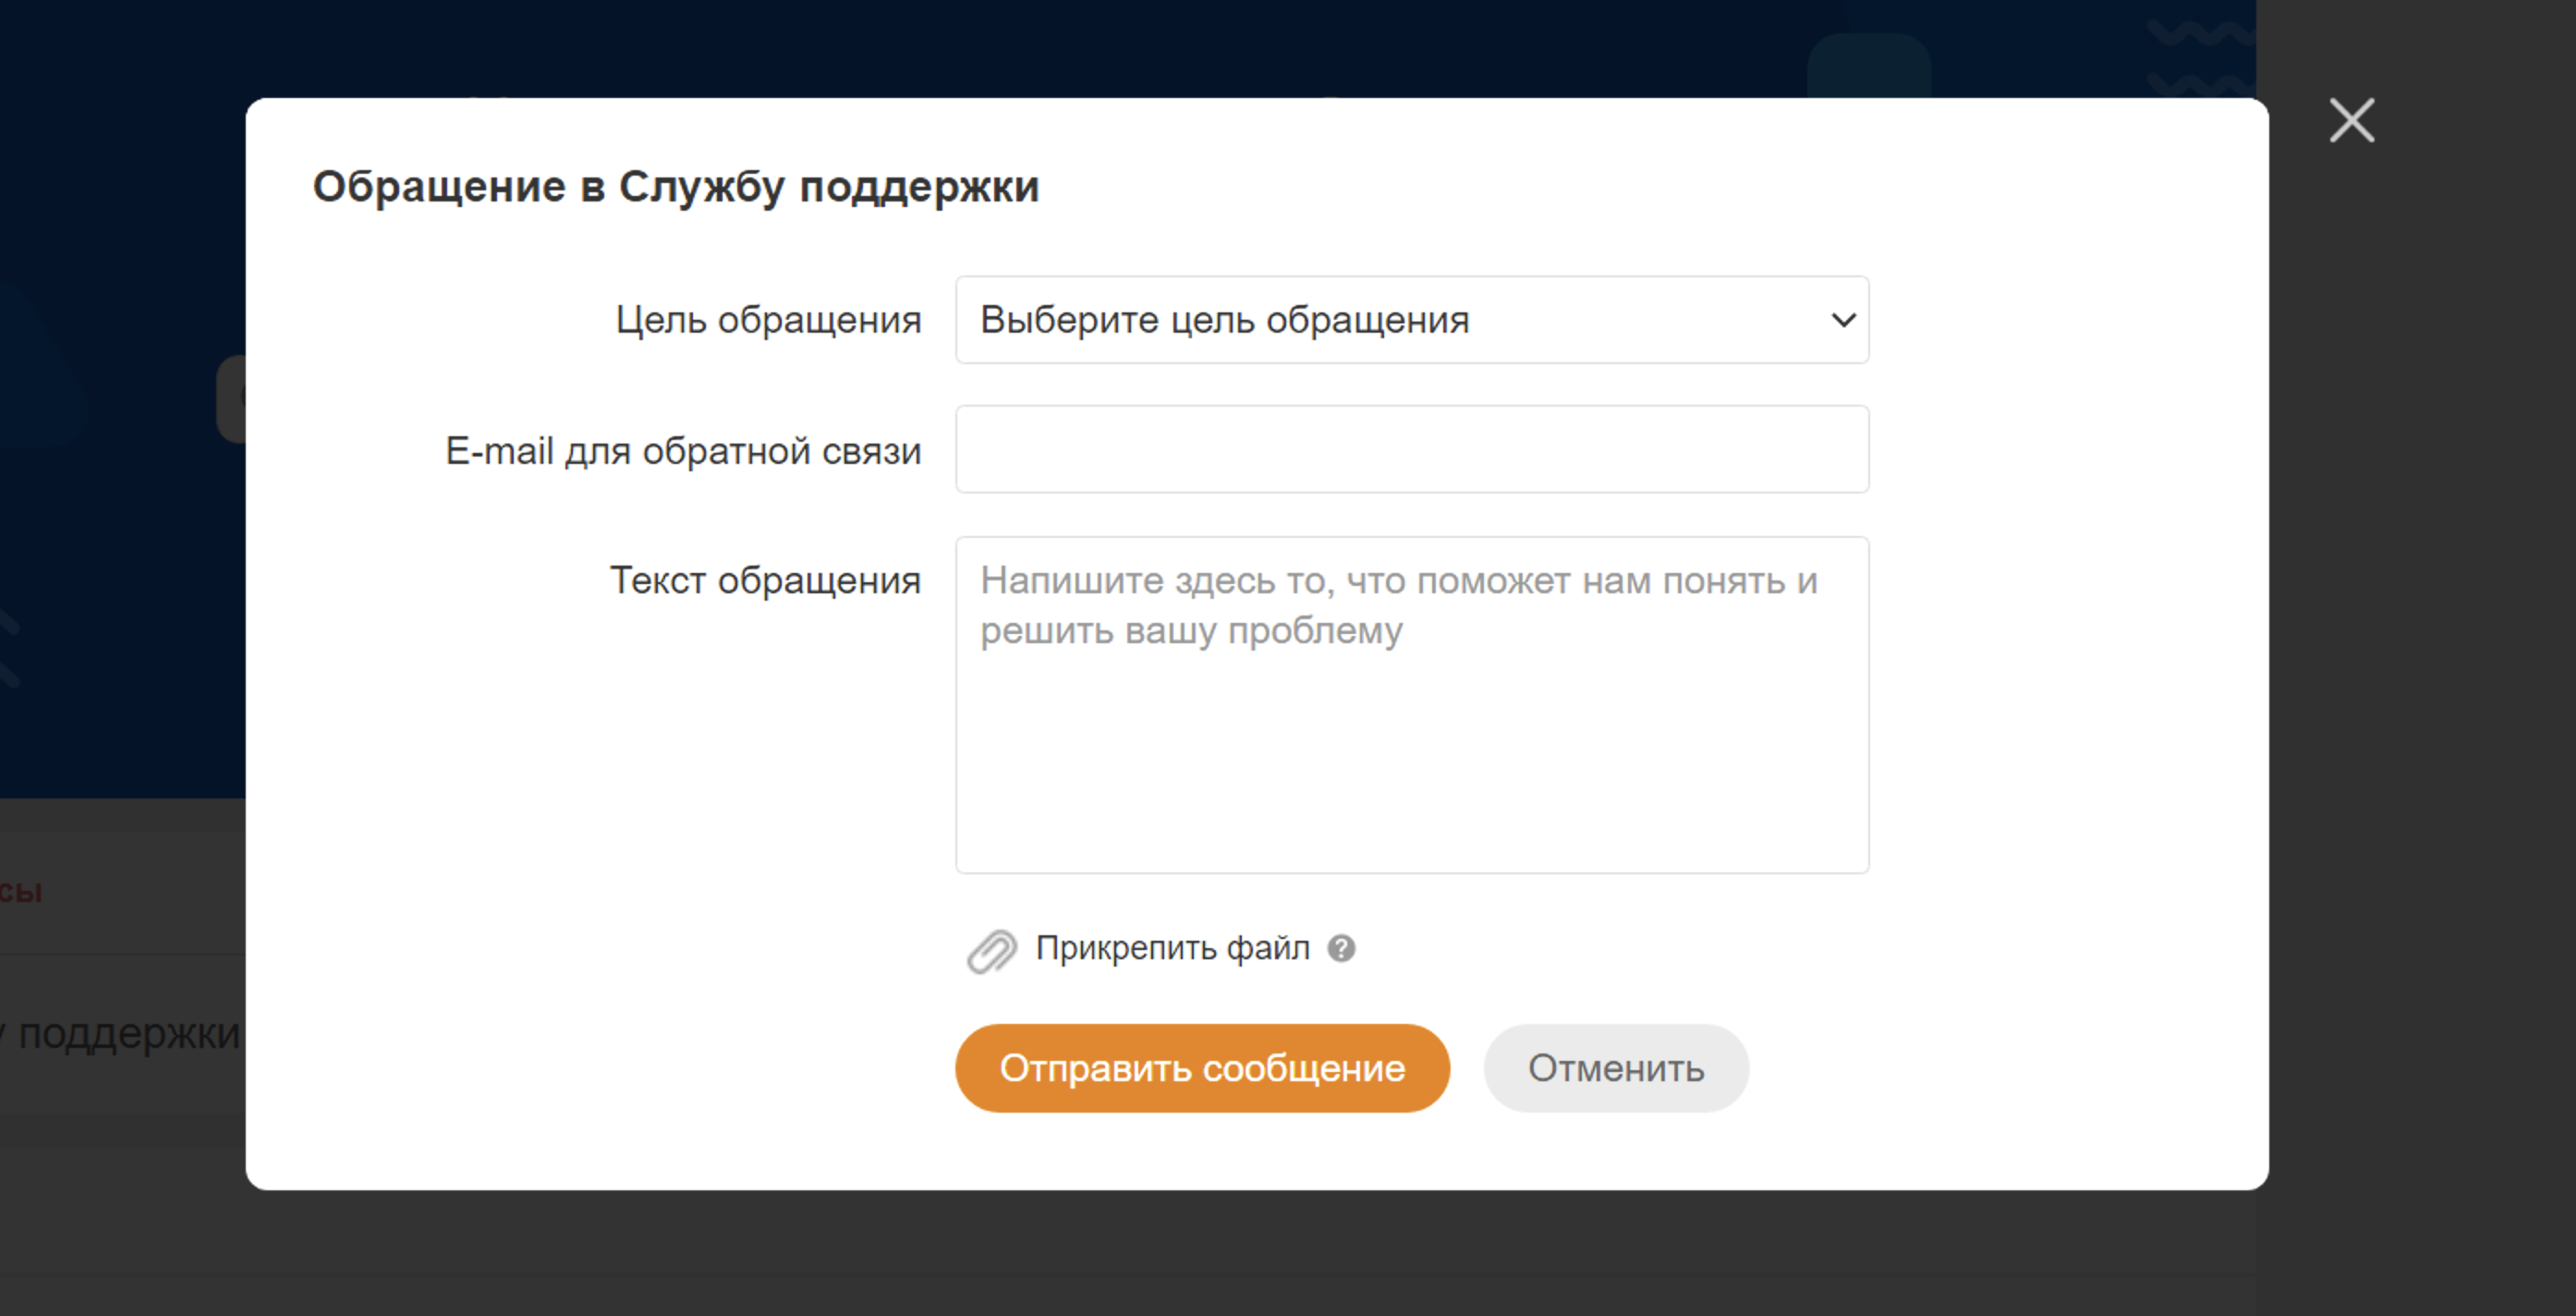Click the 'Прикрепить файл' link
2576x1316 pixels.
tap(1172, 948)
